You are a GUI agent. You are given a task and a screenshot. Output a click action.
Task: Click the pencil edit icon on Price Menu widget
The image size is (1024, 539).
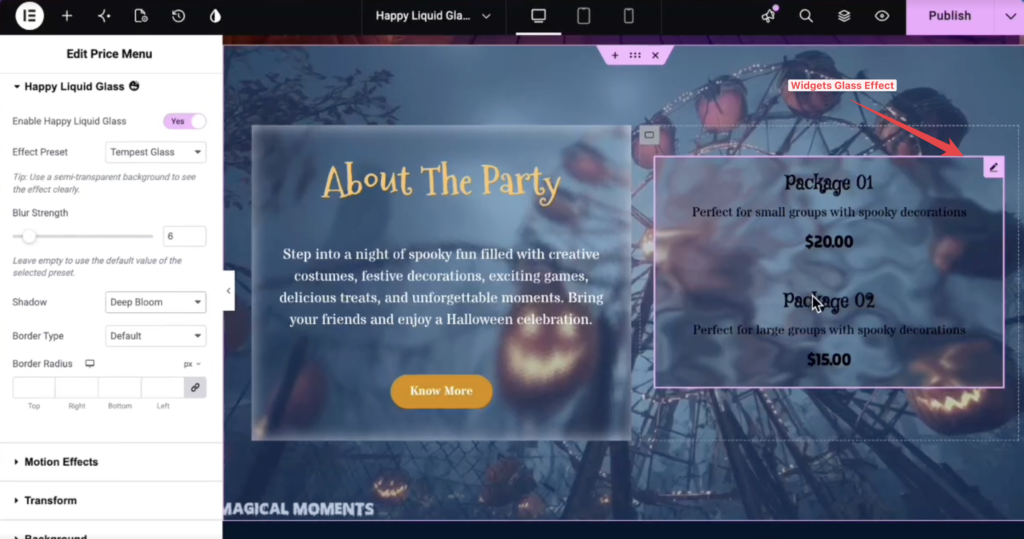point(993,167)
